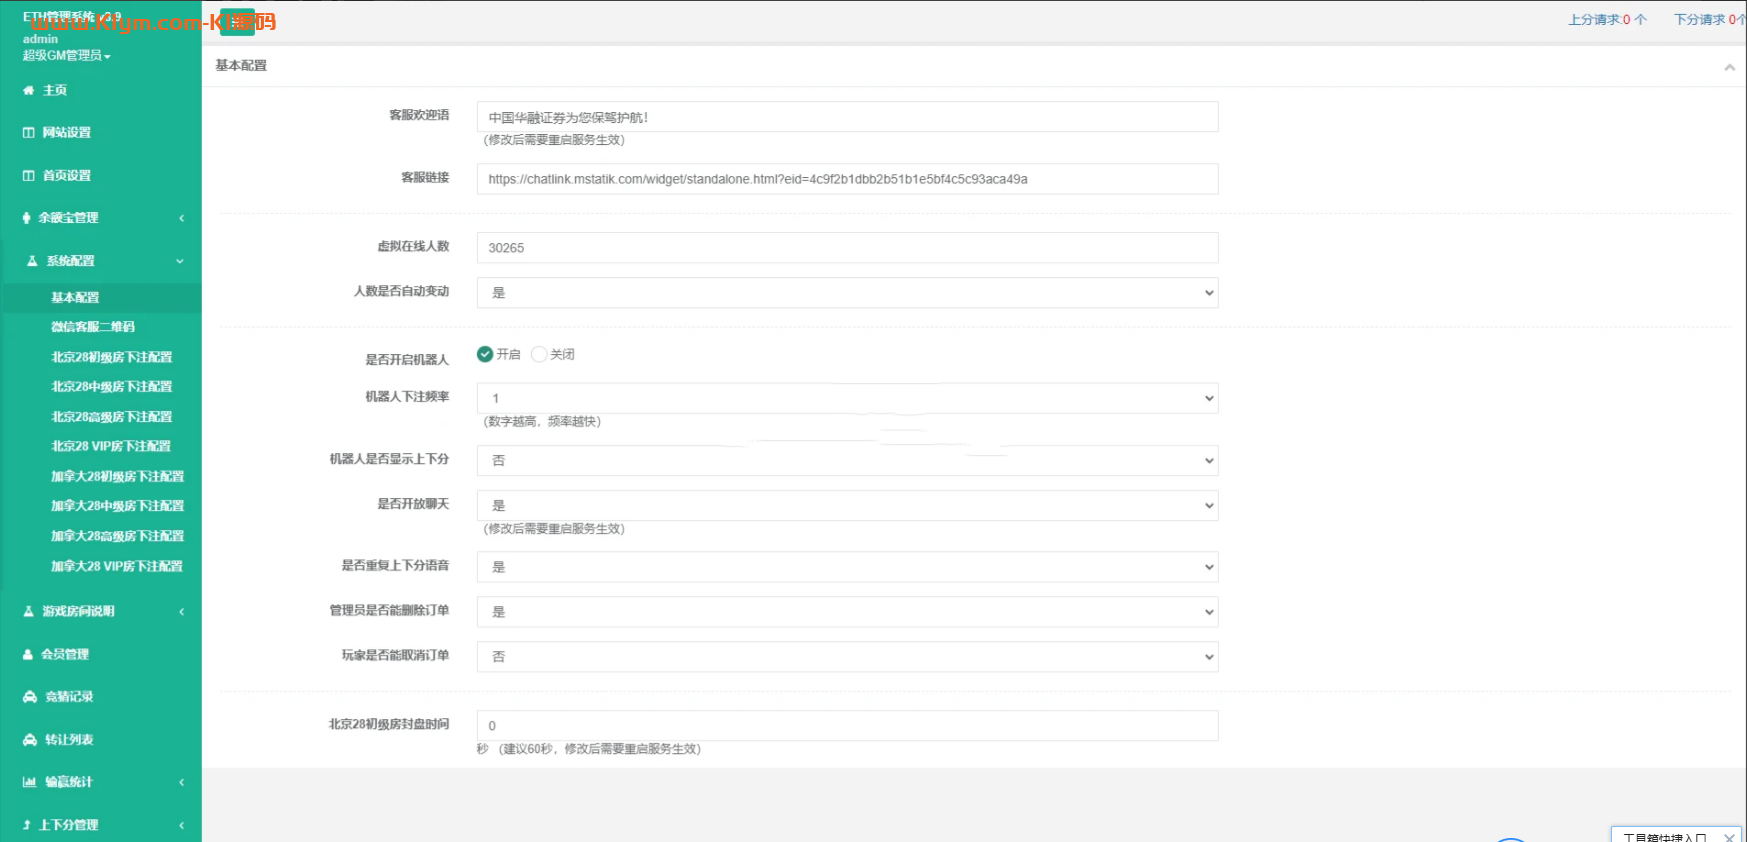Open the 下分请求 notification link
This screenshot has height=842, width=1747.
point(1710,20)
